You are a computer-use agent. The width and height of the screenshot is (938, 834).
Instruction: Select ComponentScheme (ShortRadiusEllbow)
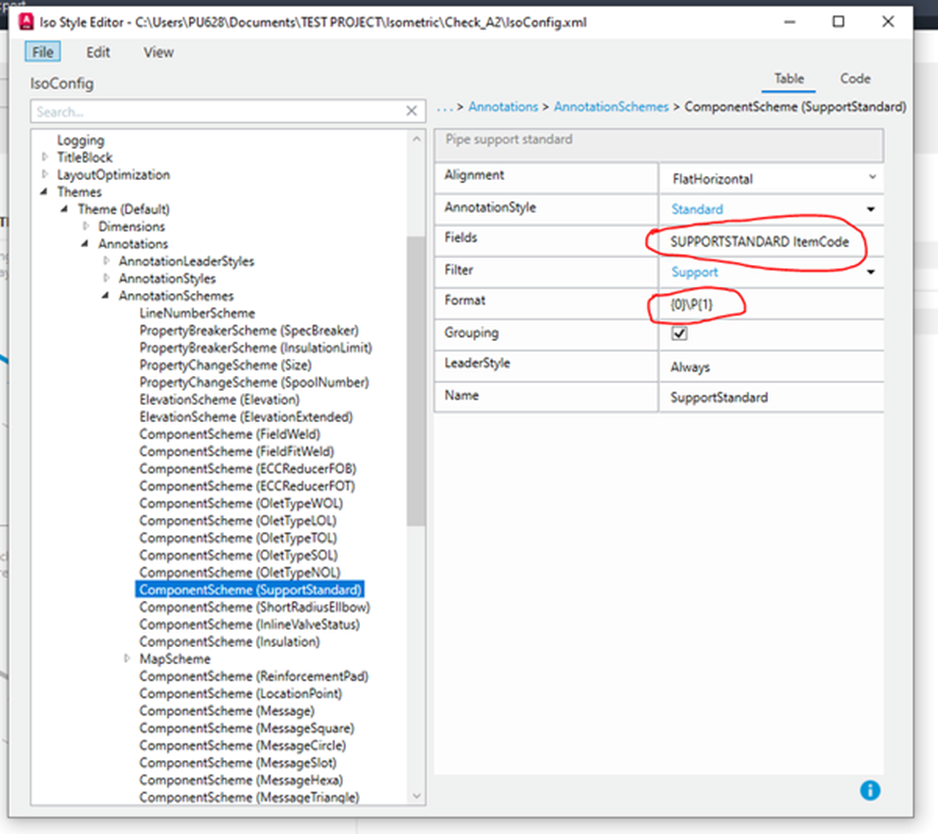(254, 607)
